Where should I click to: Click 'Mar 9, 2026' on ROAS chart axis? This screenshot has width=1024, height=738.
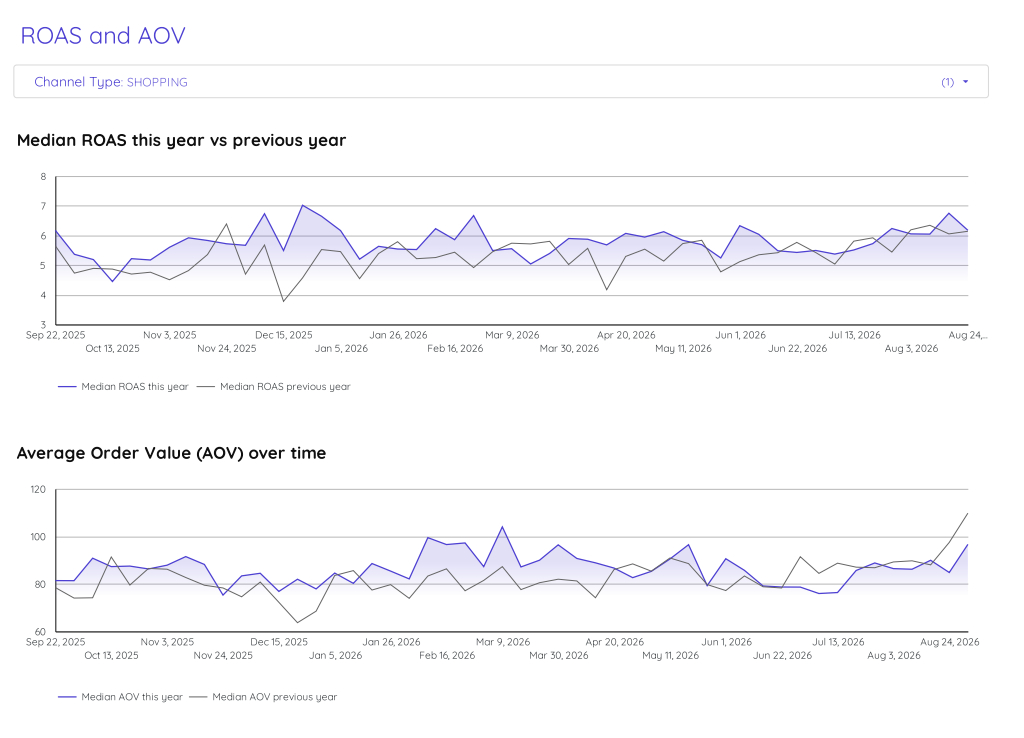(x=512, y=335)
